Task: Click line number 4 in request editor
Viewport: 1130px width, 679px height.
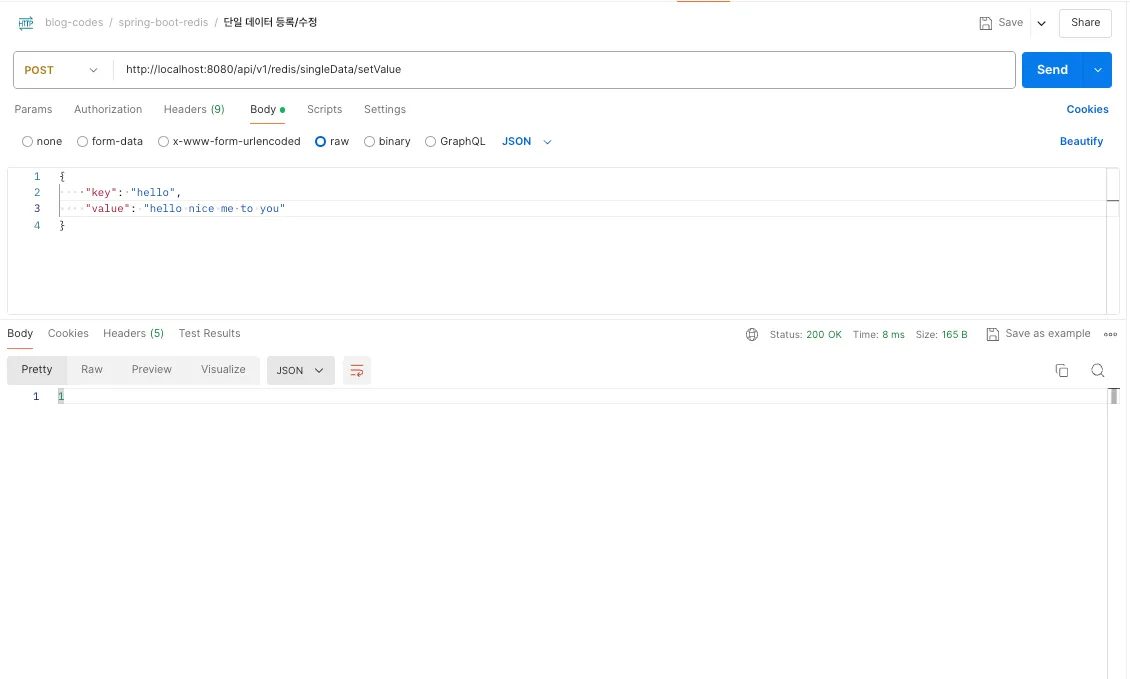Action: click(37, 226)
